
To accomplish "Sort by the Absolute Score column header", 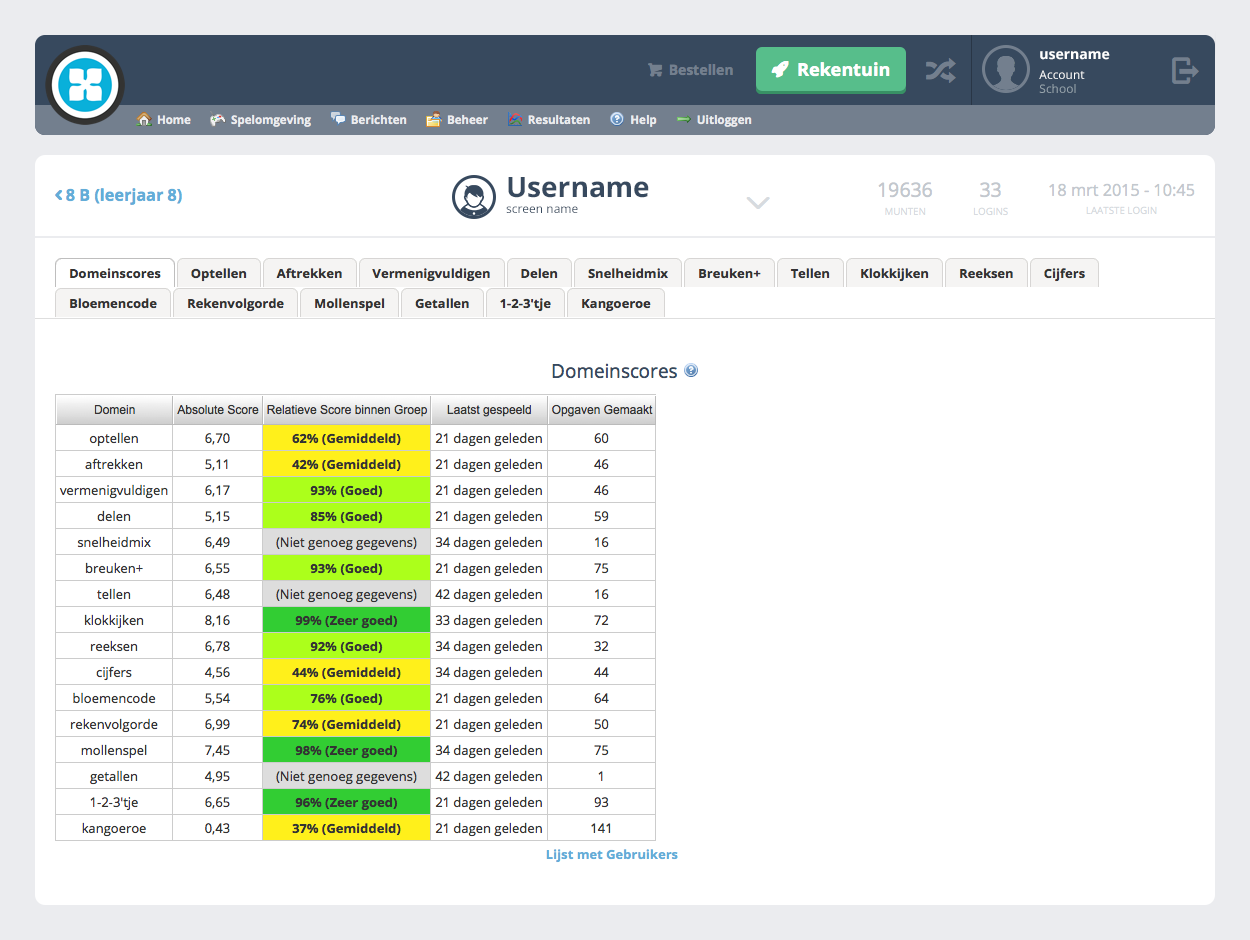I will point(218,410).
